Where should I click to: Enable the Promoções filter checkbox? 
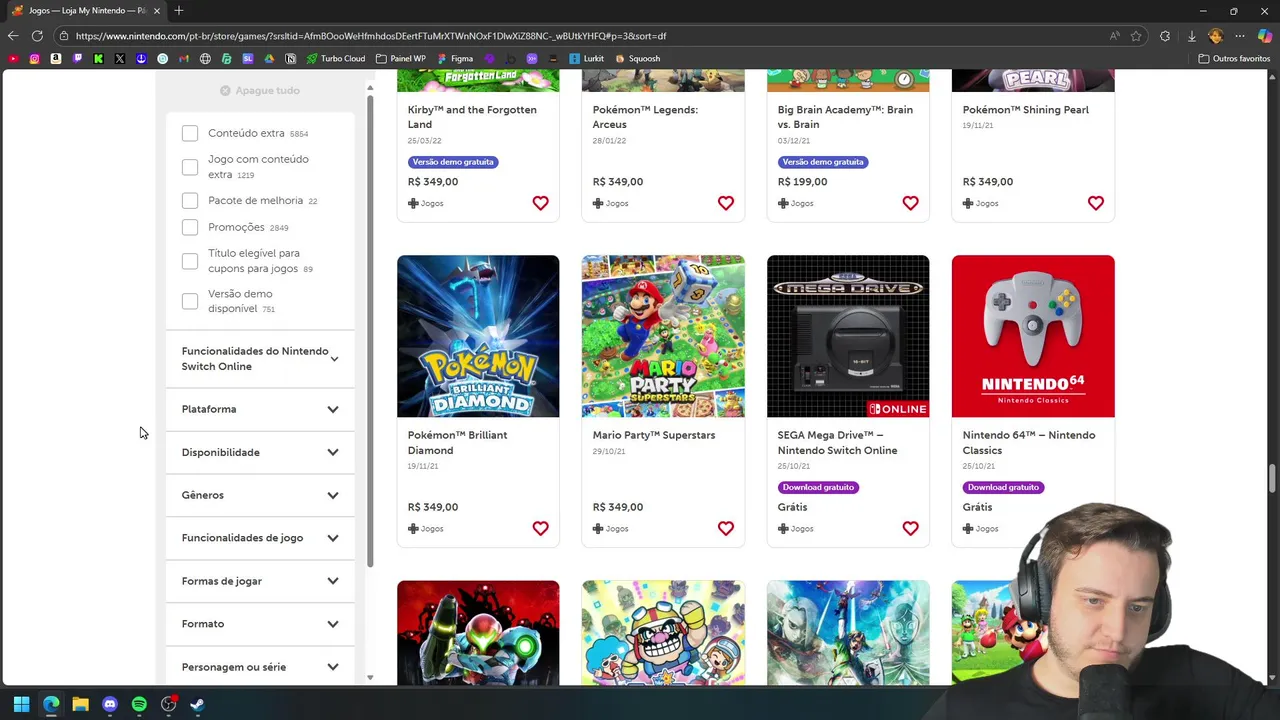coord(190,227)
